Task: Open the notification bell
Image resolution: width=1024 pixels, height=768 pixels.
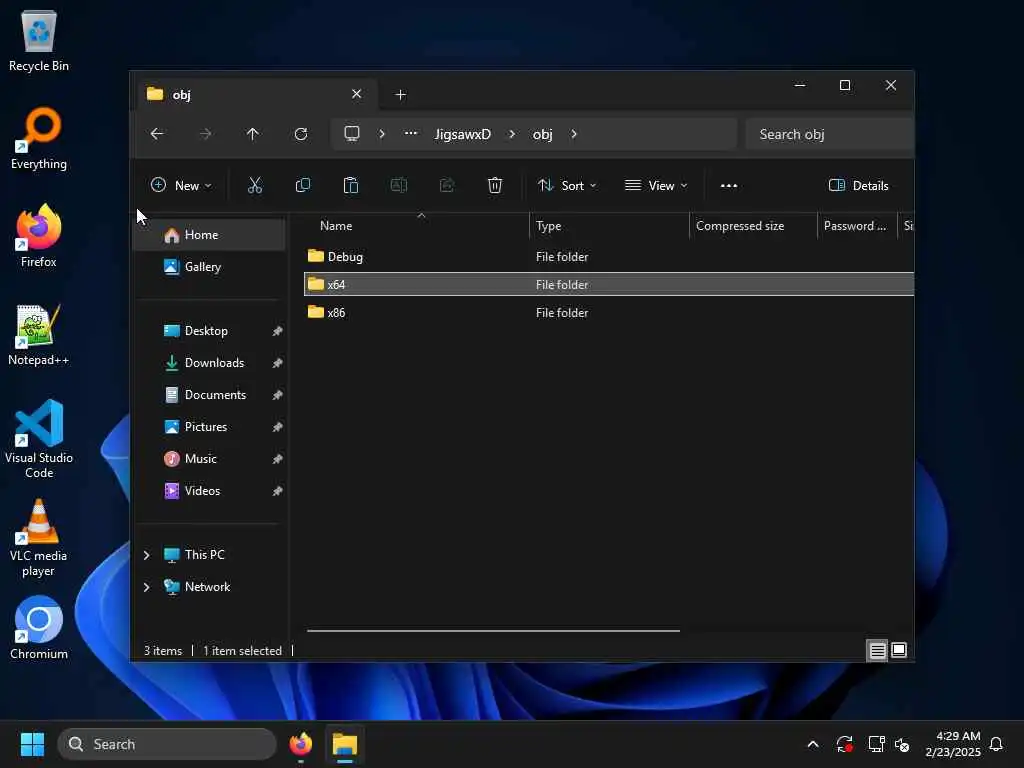Action: [x=996, y=744]
